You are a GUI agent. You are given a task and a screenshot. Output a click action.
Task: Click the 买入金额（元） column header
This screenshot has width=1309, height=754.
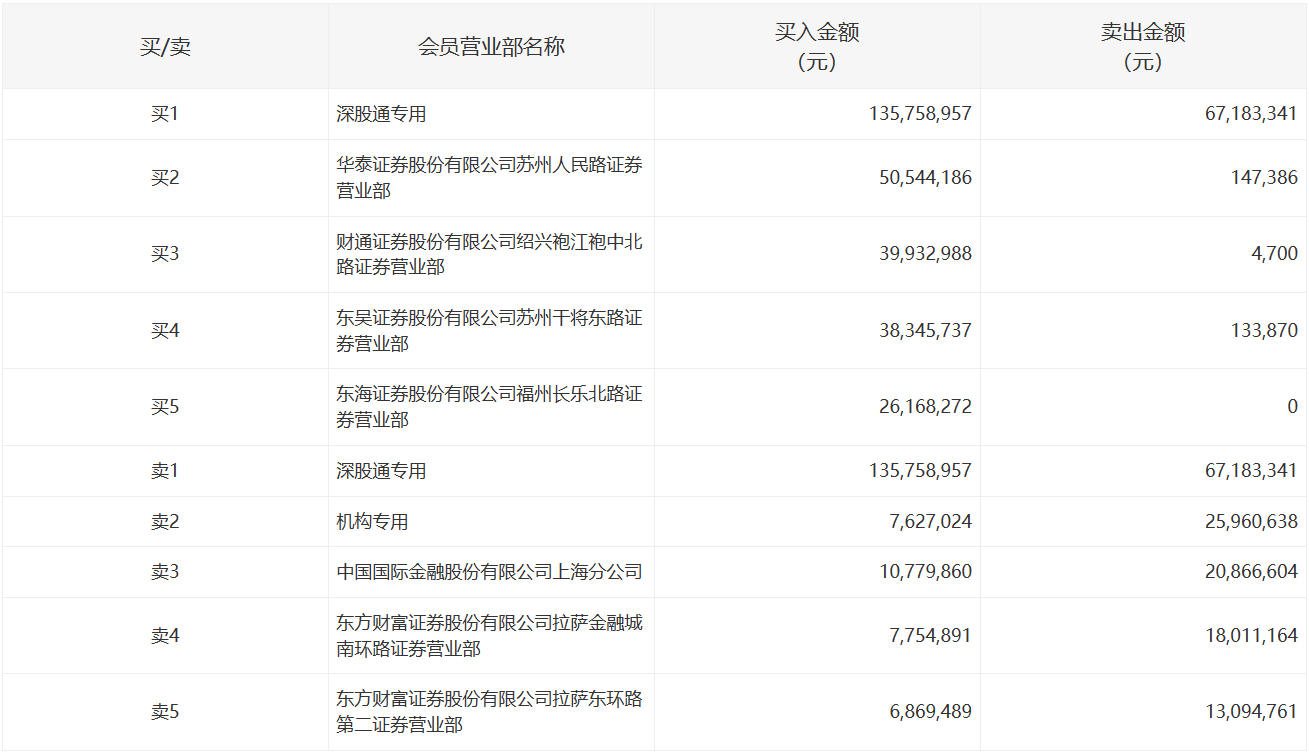[x=817, y=47]
